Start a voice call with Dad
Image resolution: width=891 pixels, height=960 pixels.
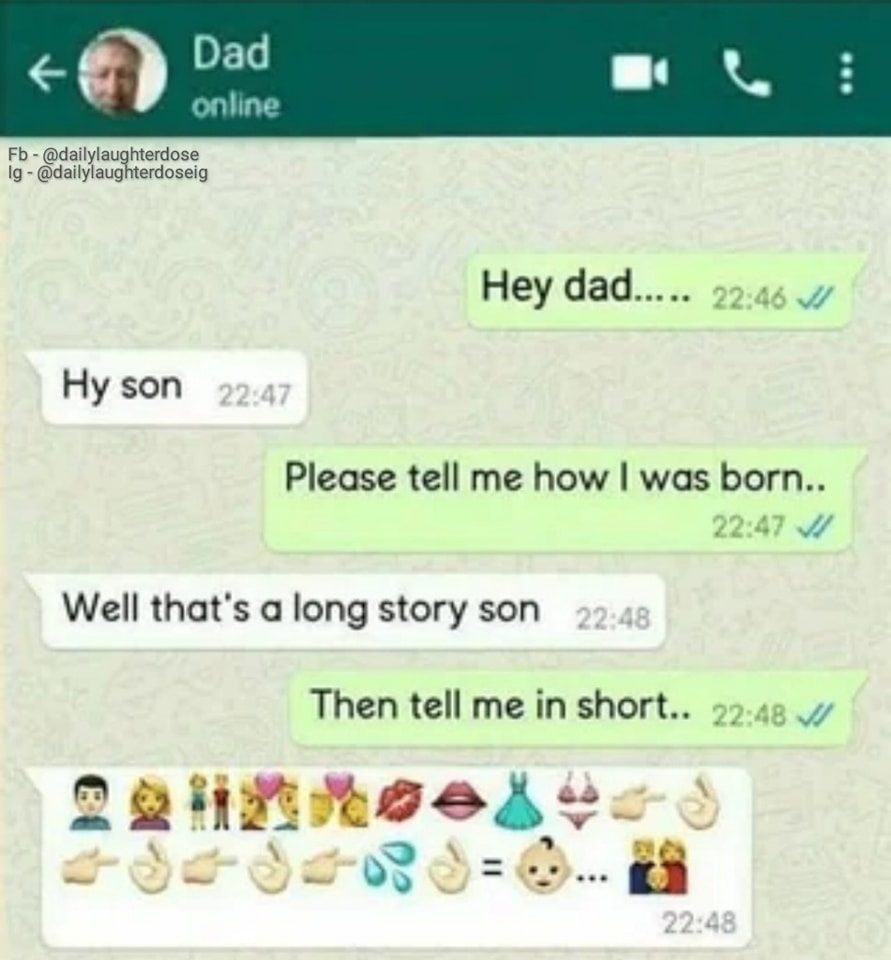(747, 73)
